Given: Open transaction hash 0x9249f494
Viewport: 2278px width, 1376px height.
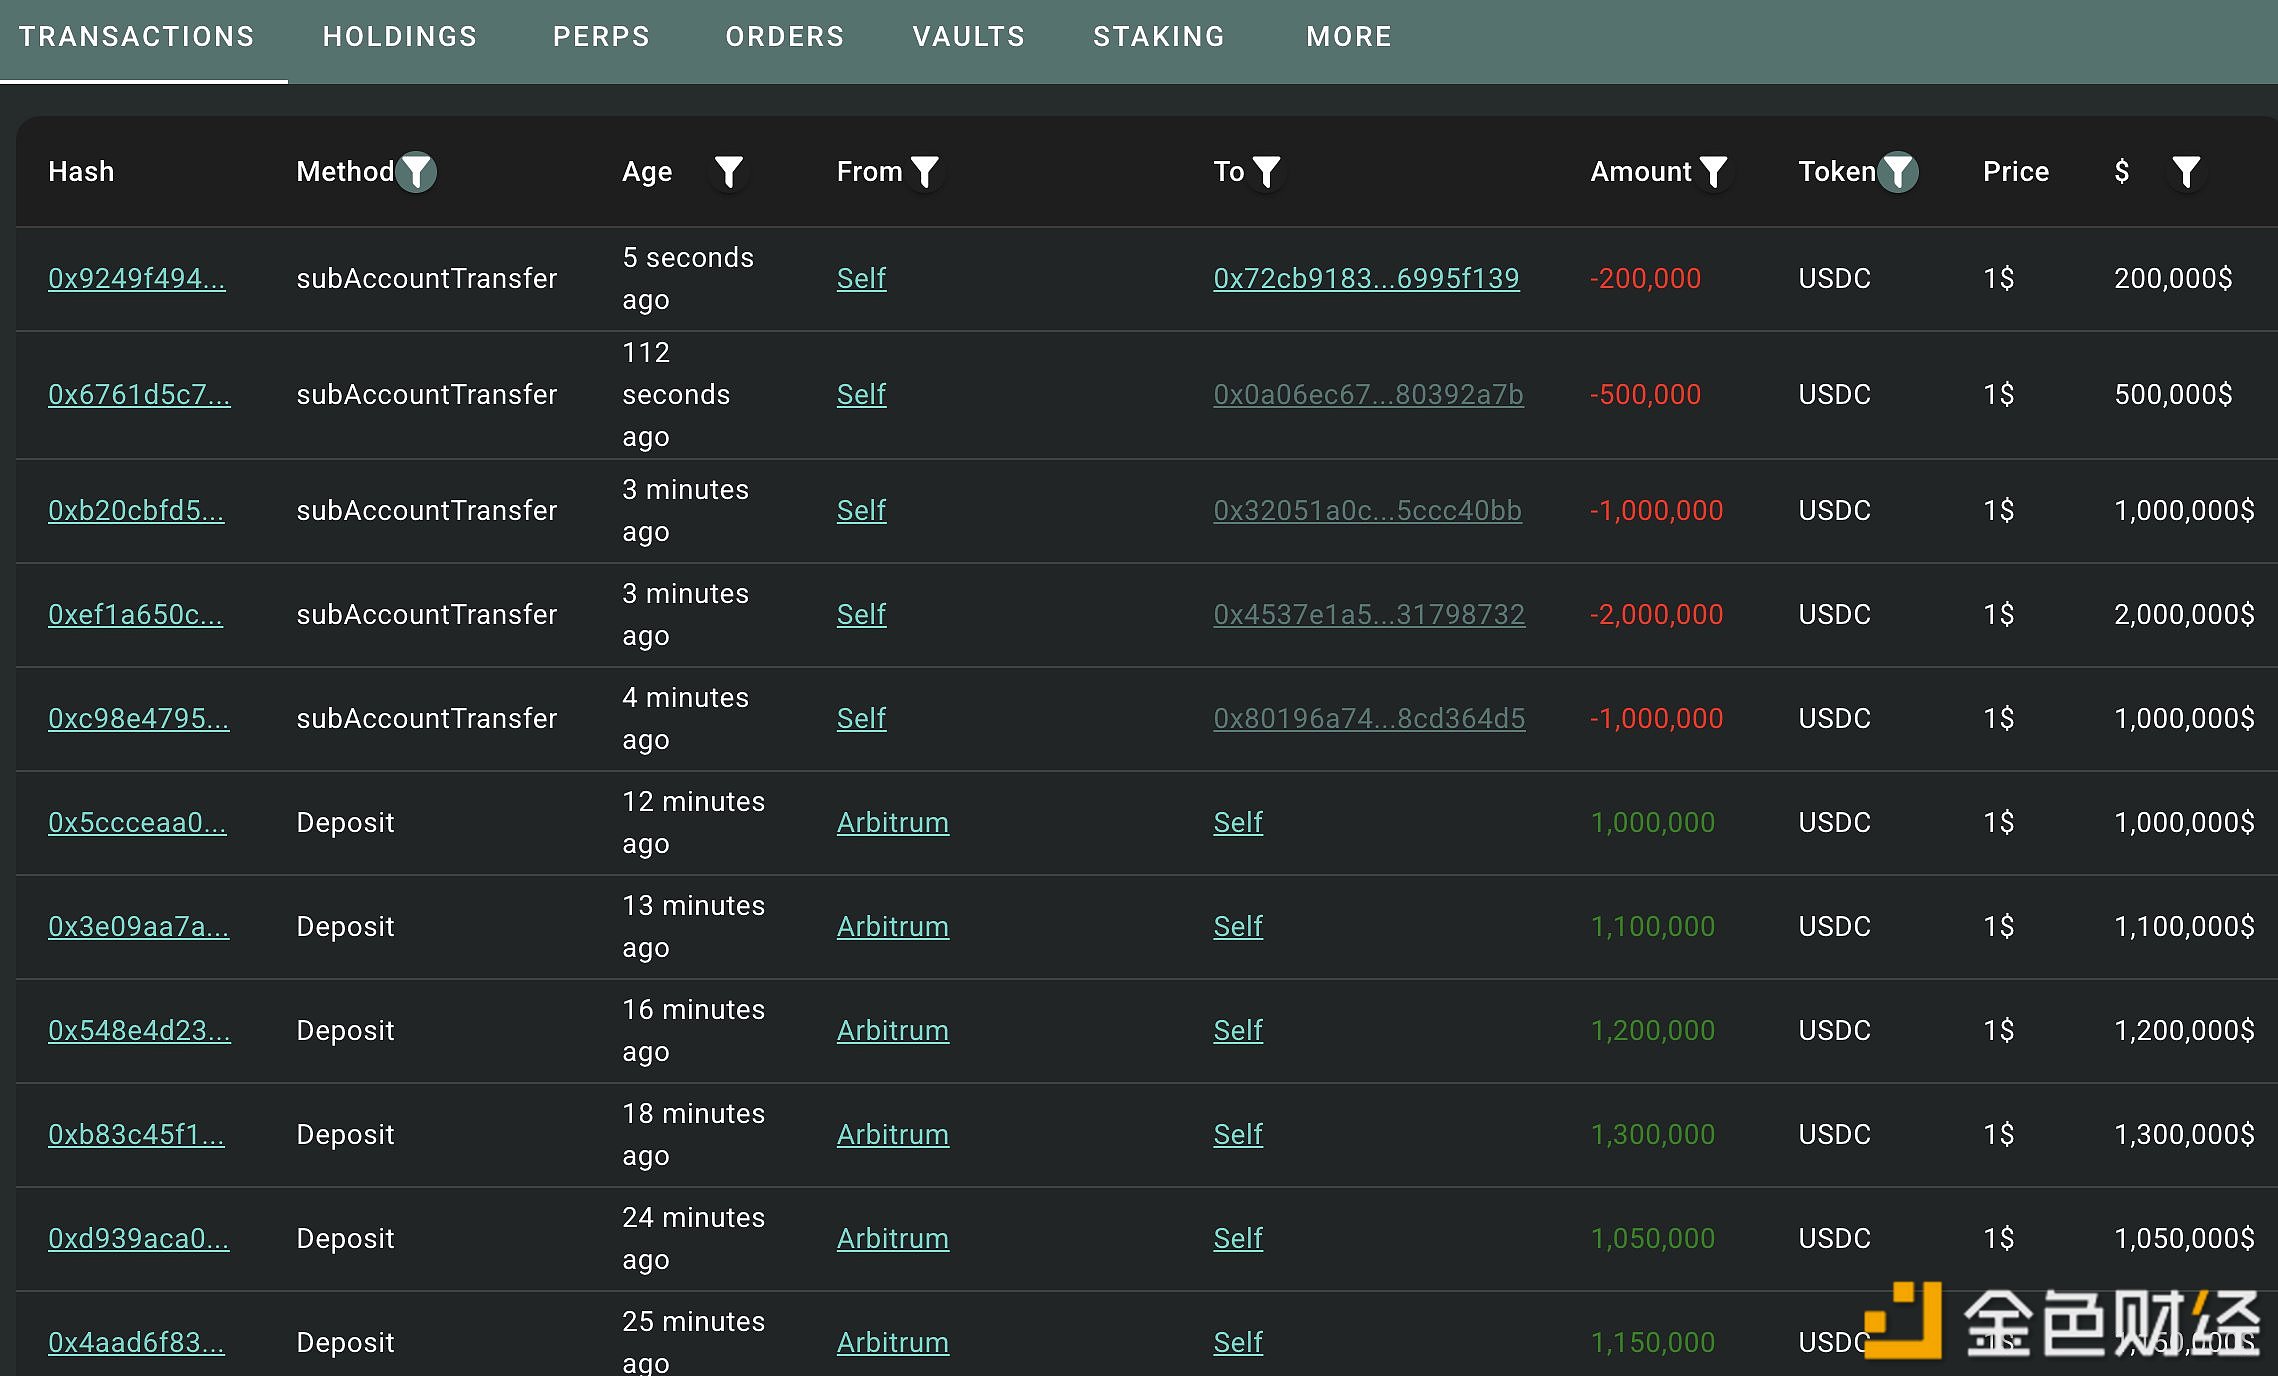Looking at the screenshot, I should [x=137, y=279].
